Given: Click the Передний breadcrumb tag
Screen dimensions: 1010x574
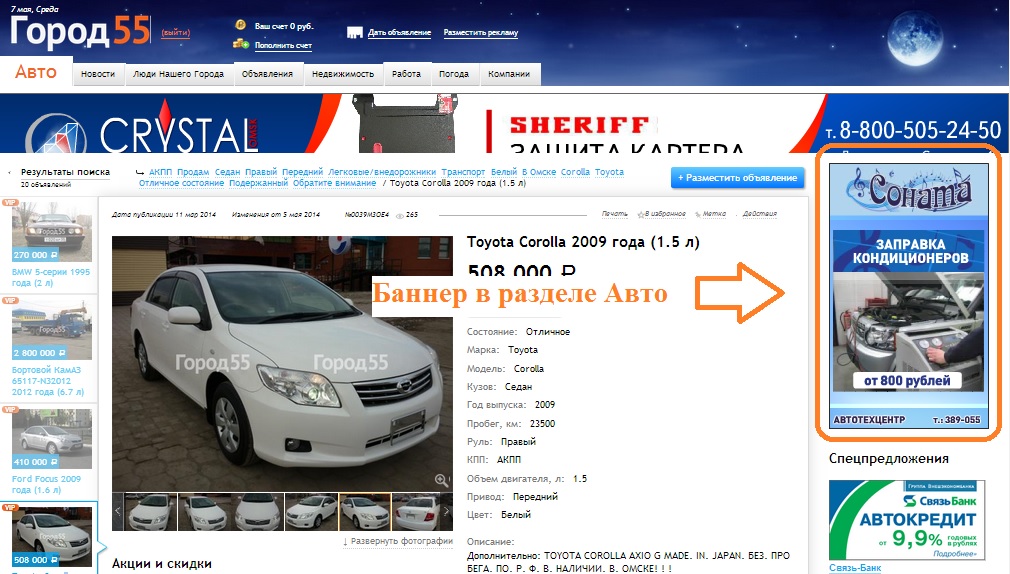Looking at the screenshot, I should [x=303, y=172].
